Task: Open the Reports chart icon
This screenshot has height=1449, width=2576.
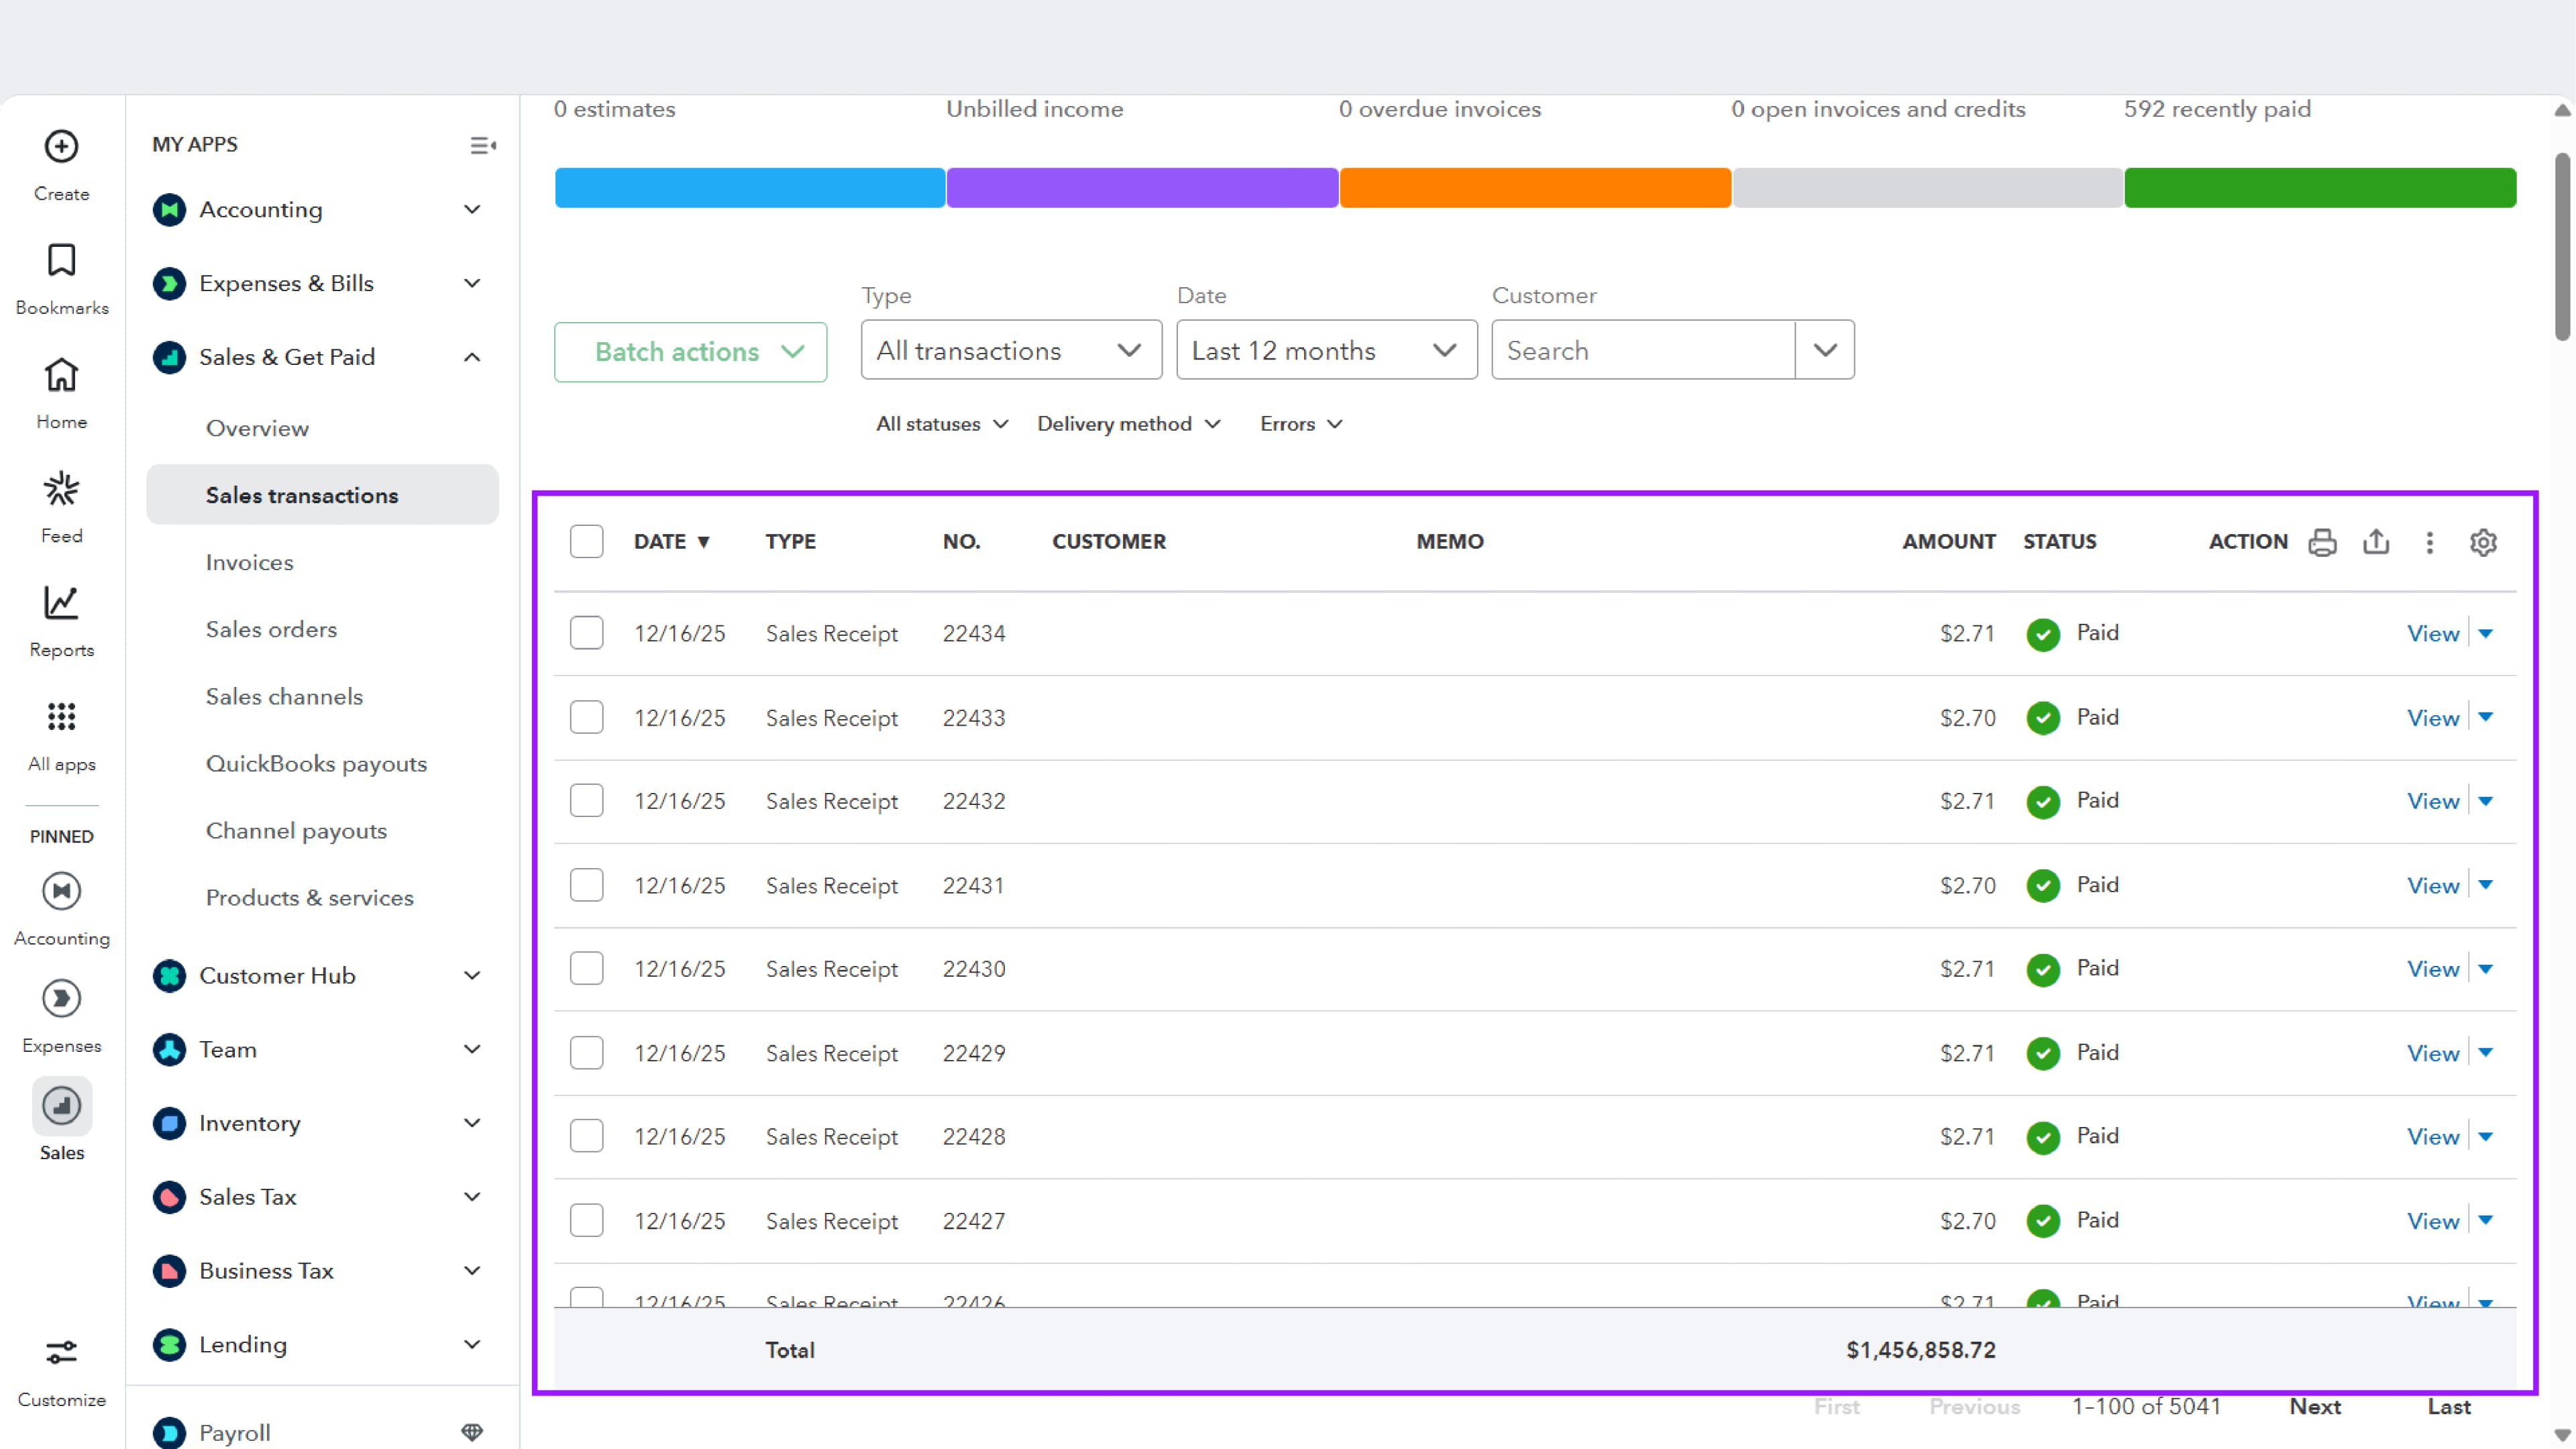Action: (x=61, y=603)
